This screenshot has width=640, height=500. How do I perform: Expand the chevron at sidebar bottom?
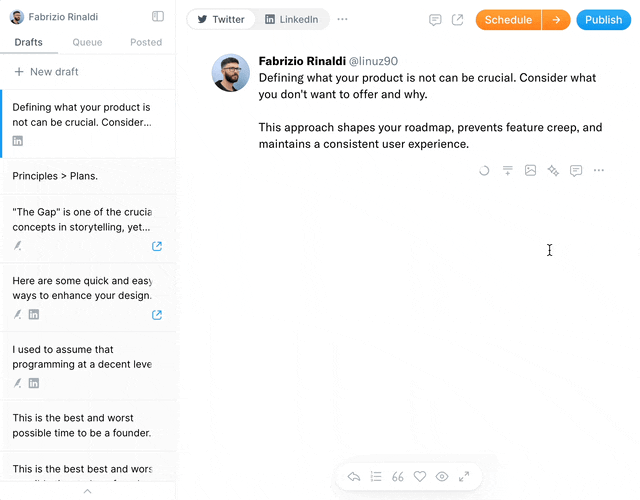(x=87, y=491)
